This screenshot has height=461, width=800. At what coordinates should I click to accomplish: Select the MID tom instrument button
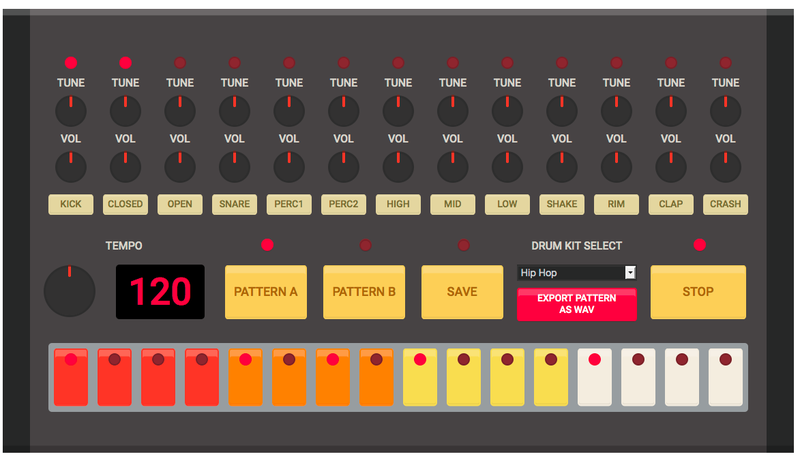point(453,204)
